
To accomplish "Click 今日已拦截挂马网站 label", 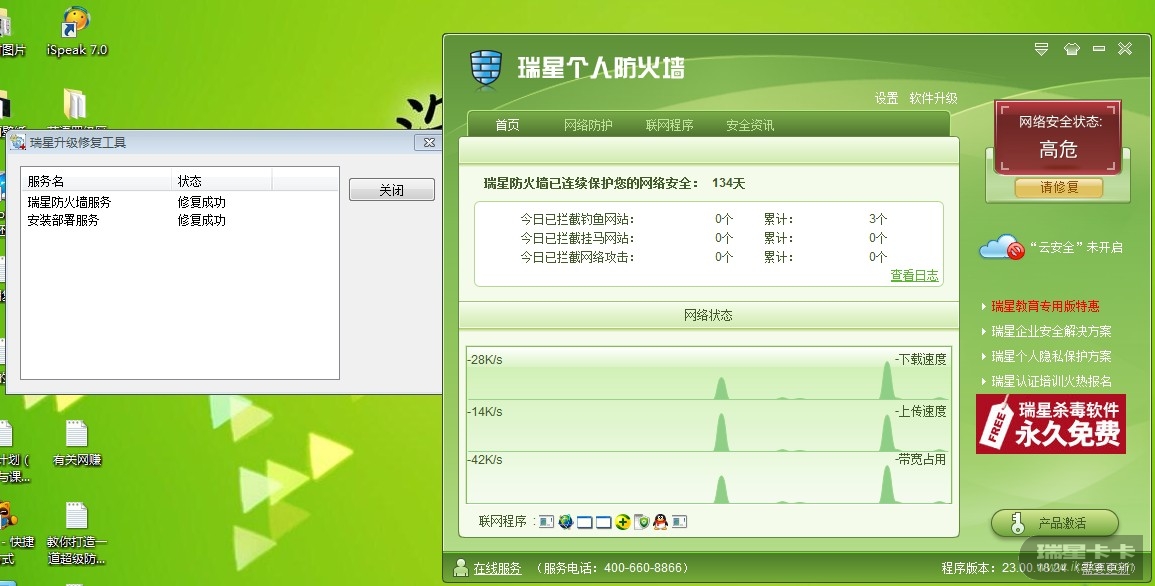I will (x=577, y=238).
